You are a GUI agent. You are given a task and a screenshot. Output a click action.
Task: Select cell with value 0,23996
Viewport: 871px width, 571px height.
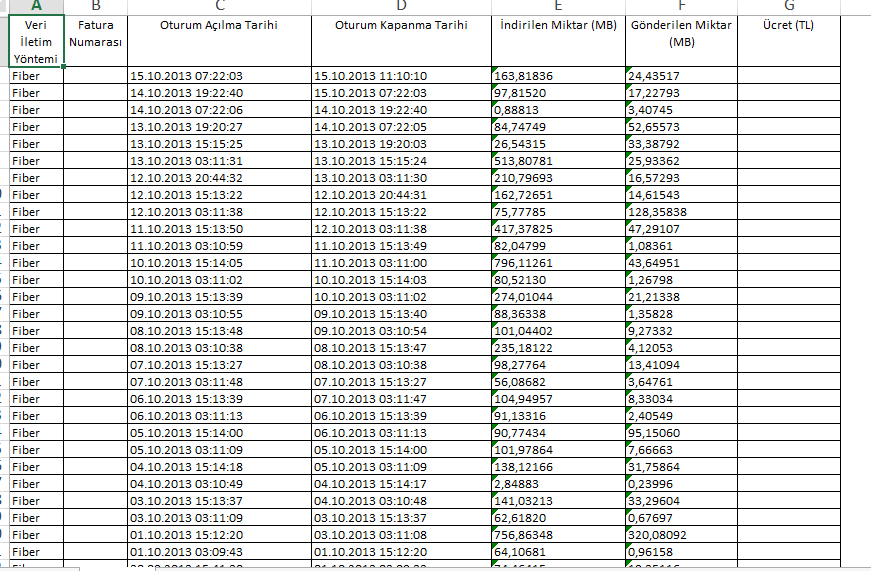click(x=682, y=484)
